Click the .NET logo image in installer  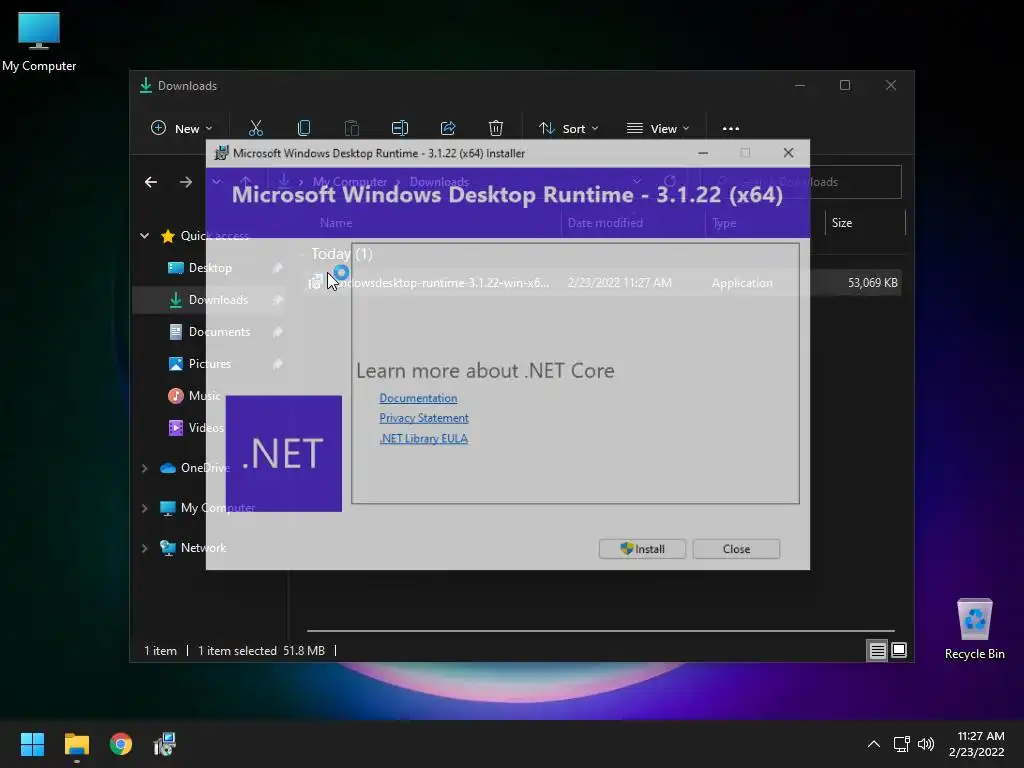pyautogui.click(x=283, y=453)
